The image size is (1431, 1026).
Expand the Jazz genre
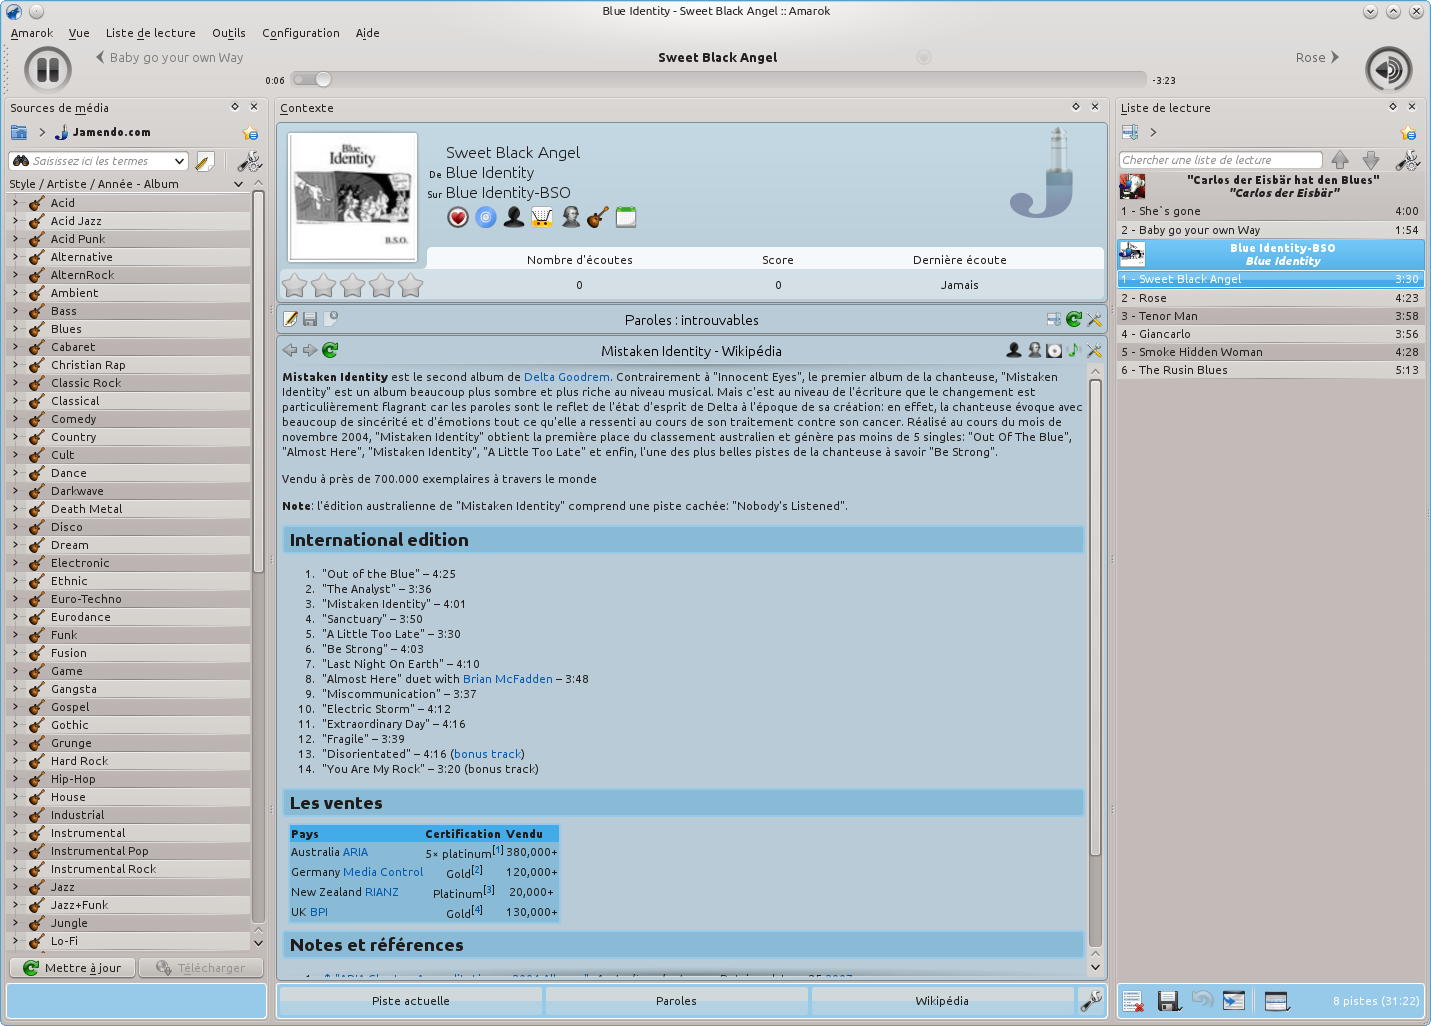15,887
